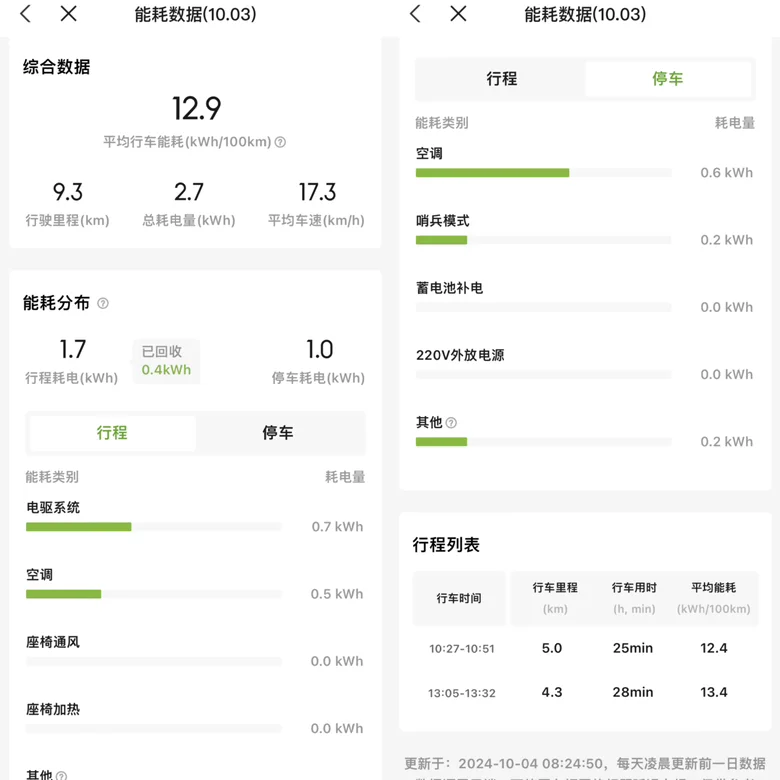Tap the 停车耗电(kWh) 1.0 figure
The width and height of the screenshot is (780, 780).
coord(319,351)
